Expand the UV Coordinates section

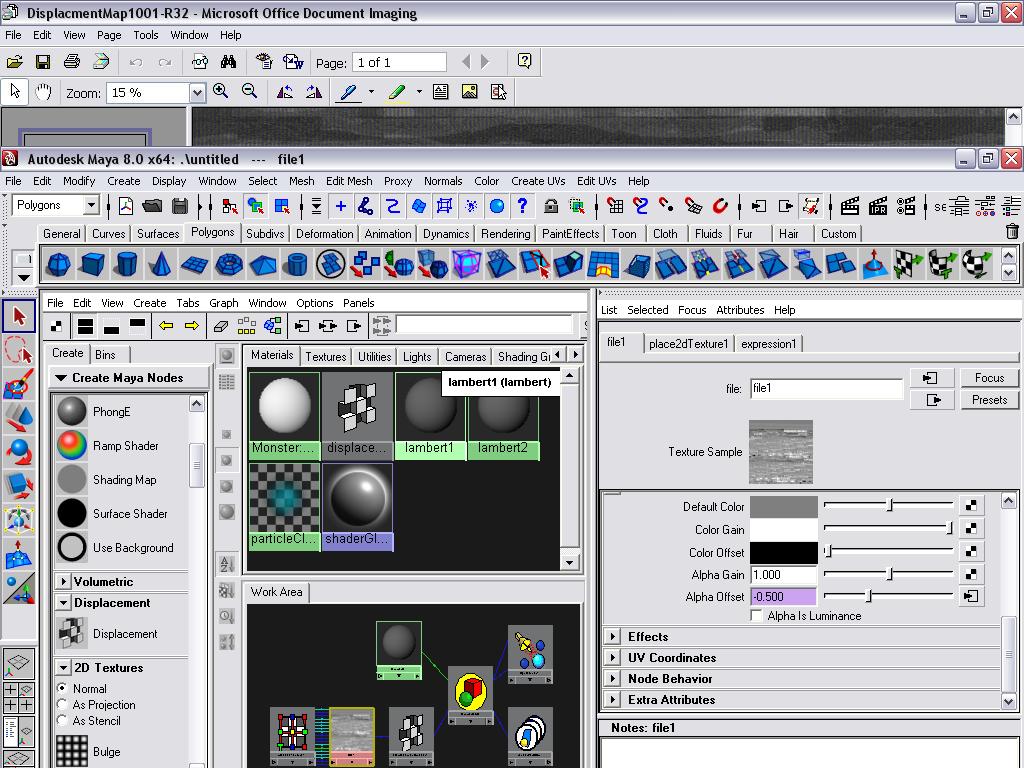(x=613, y=658)
